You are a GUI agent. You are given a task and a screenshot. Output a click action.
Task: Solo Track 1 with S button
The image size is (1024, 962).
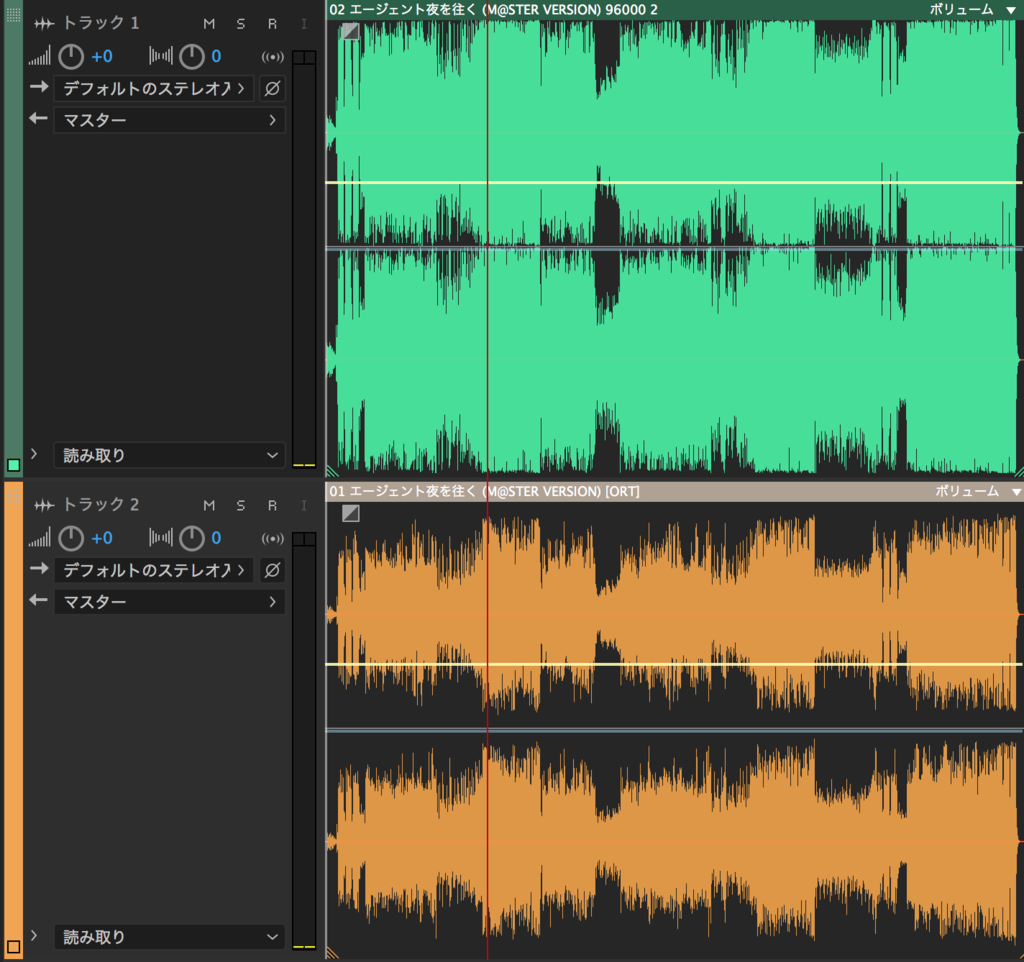pos(241,24)
